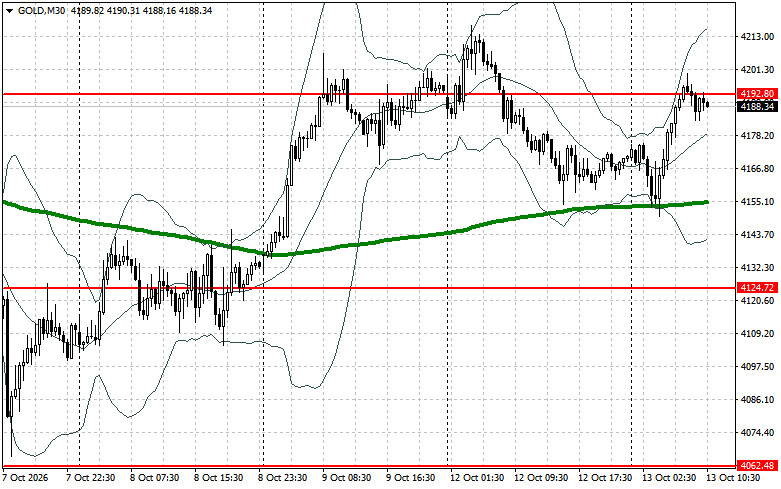Click the 4155.10 price scale value
781x489 pixels.
[758, 202]
